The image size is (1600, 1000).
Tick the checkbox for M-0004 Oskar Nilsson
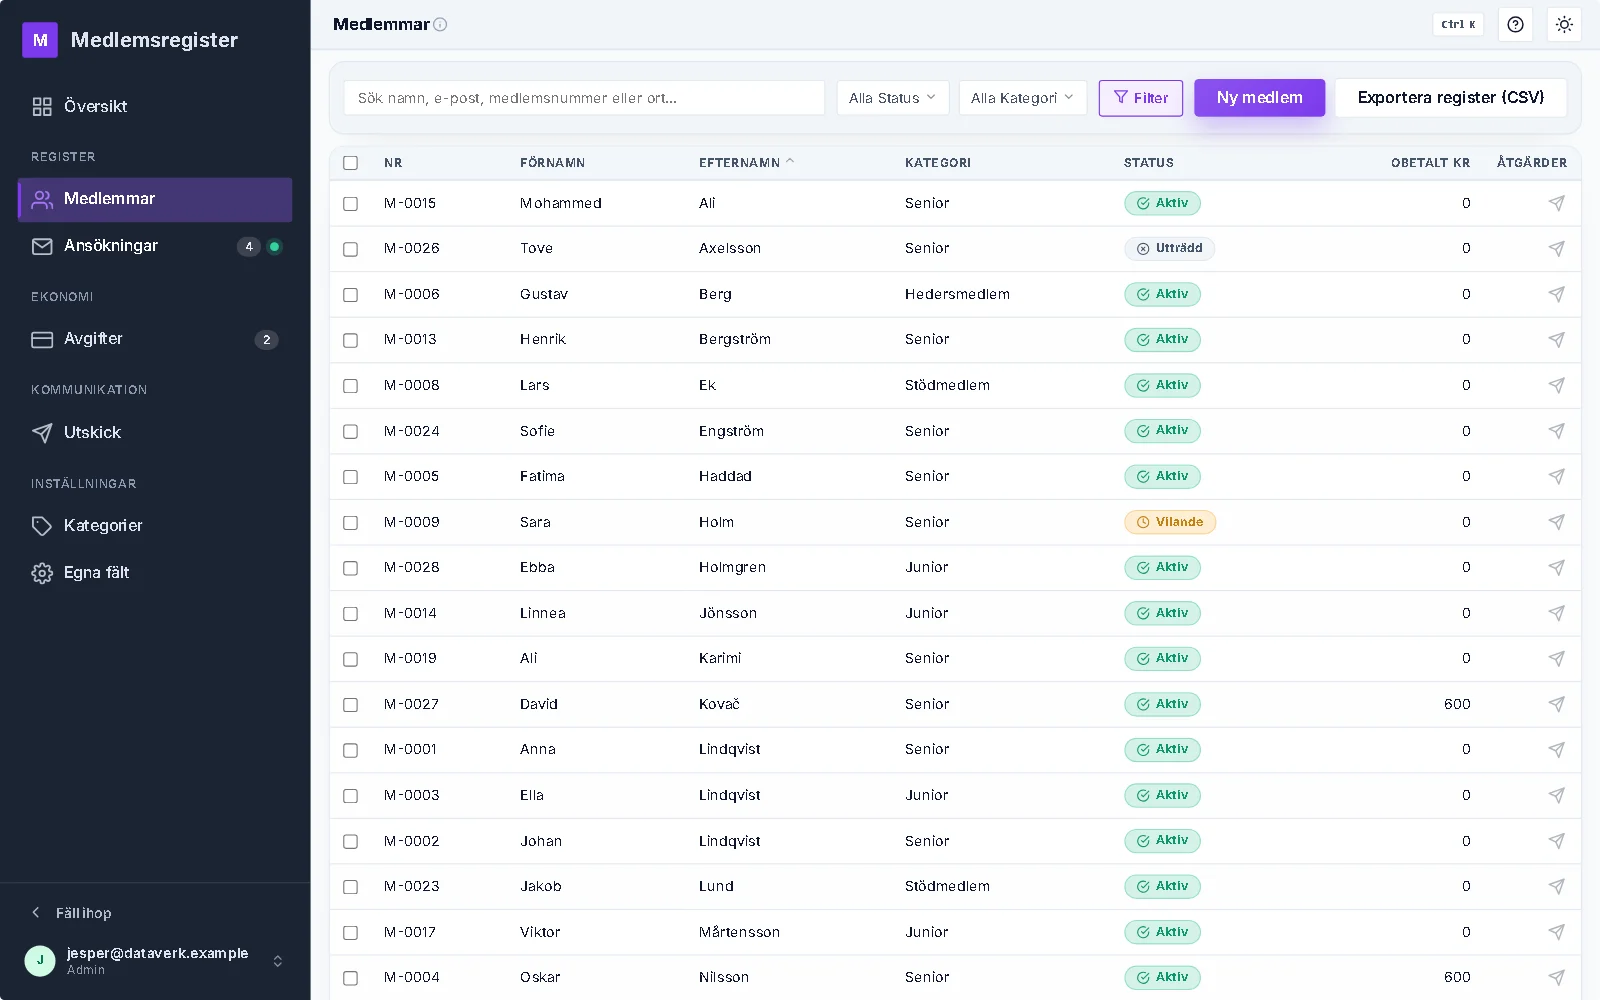coord(350,978)
